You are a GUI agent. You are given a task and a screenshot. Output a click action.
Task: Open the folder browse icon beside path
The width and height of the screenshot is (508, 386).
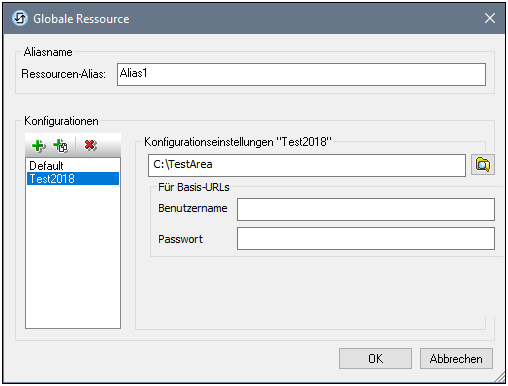click(x=483, y=165)
